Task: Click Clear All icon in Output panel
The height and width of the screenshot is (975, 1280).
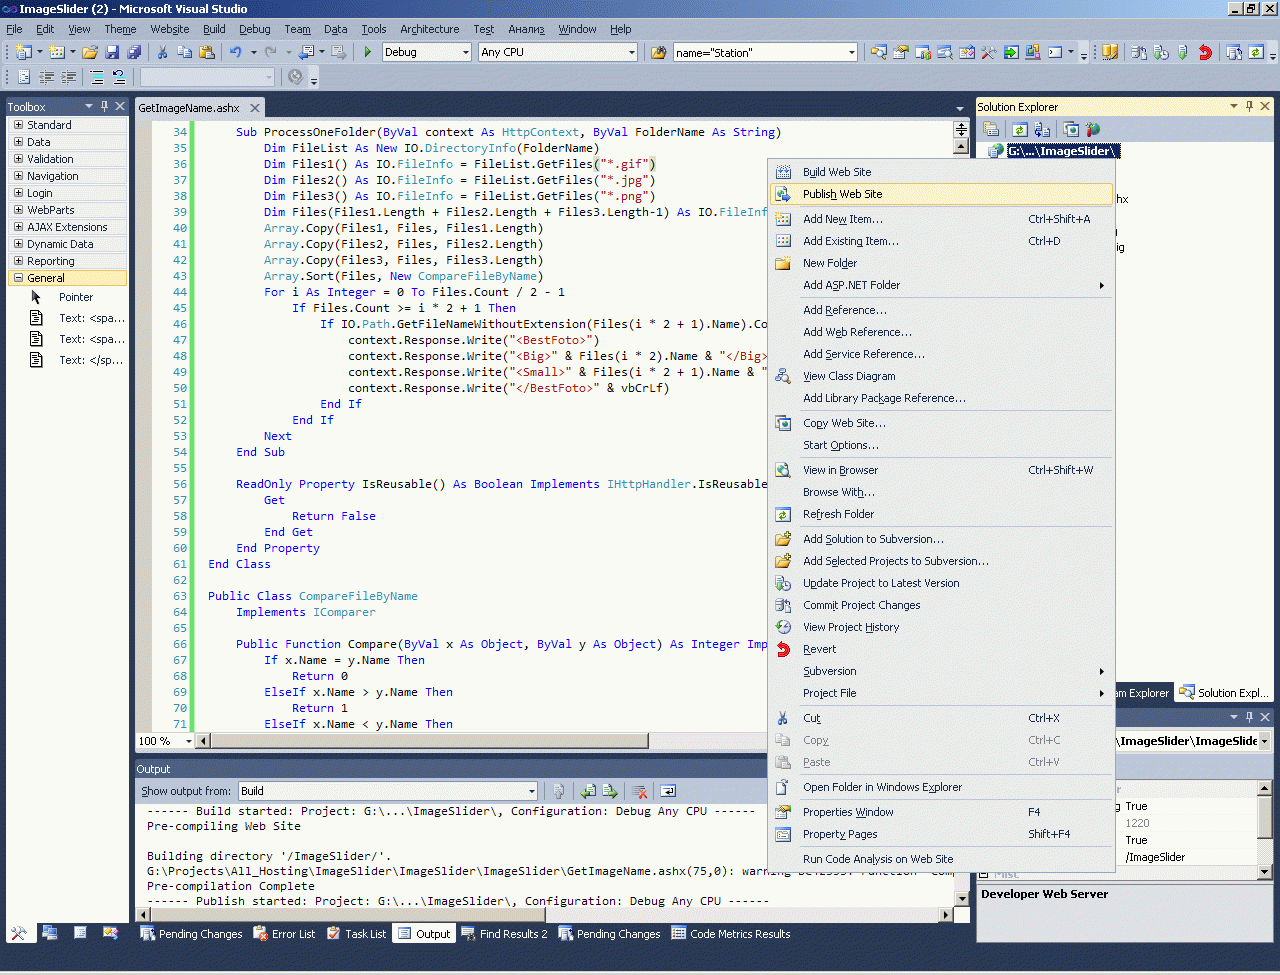Action: (x=640, y=791)
